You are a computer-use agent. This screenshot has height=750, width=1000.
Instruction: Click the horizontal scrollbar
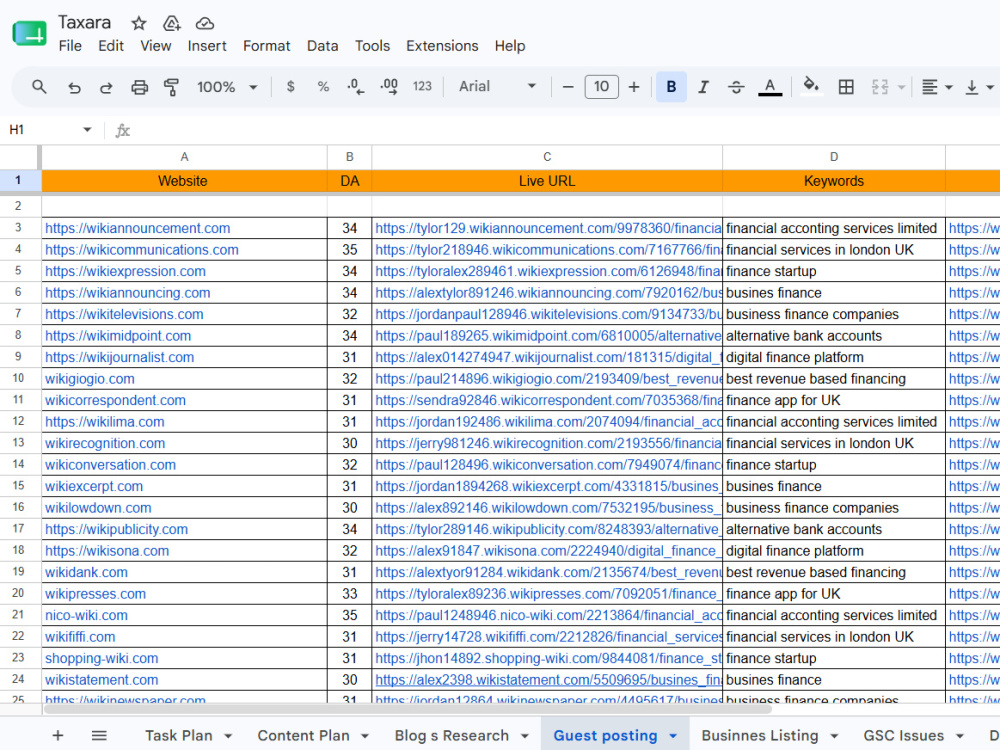(x=408, y=709)
